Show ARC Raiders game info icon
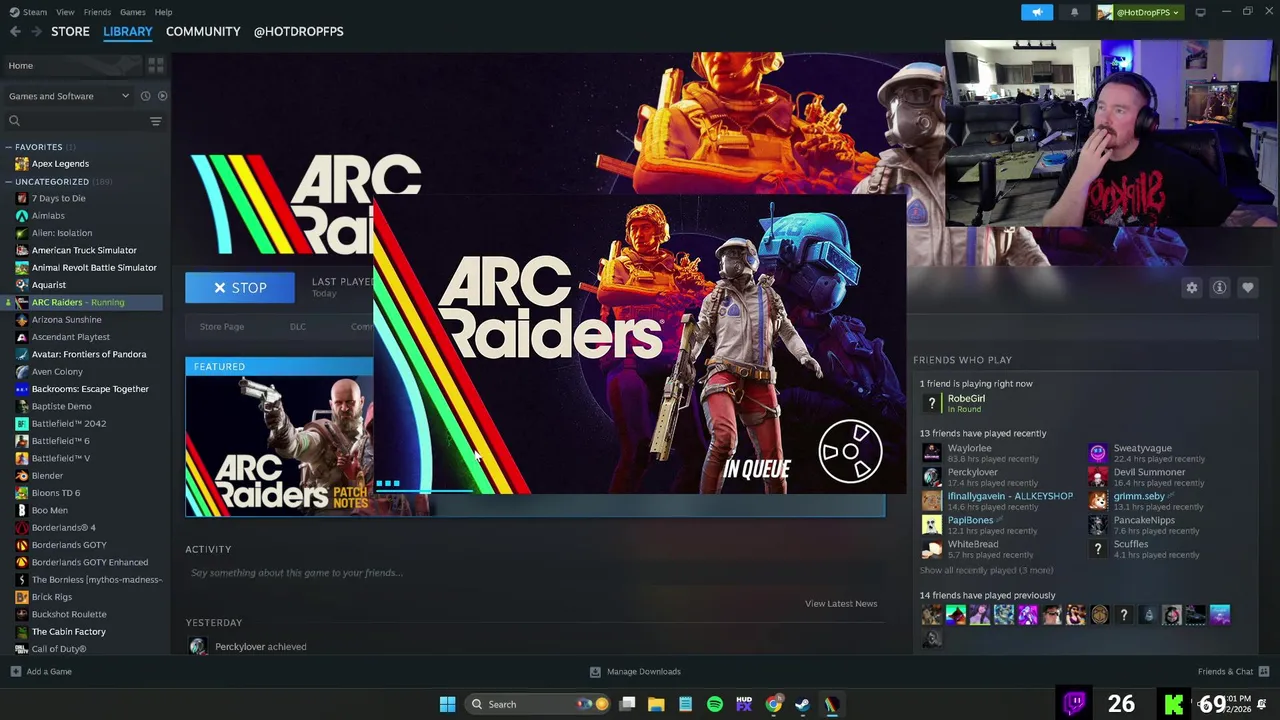This screenshot has width=1280, height=720. point(1220,288)
